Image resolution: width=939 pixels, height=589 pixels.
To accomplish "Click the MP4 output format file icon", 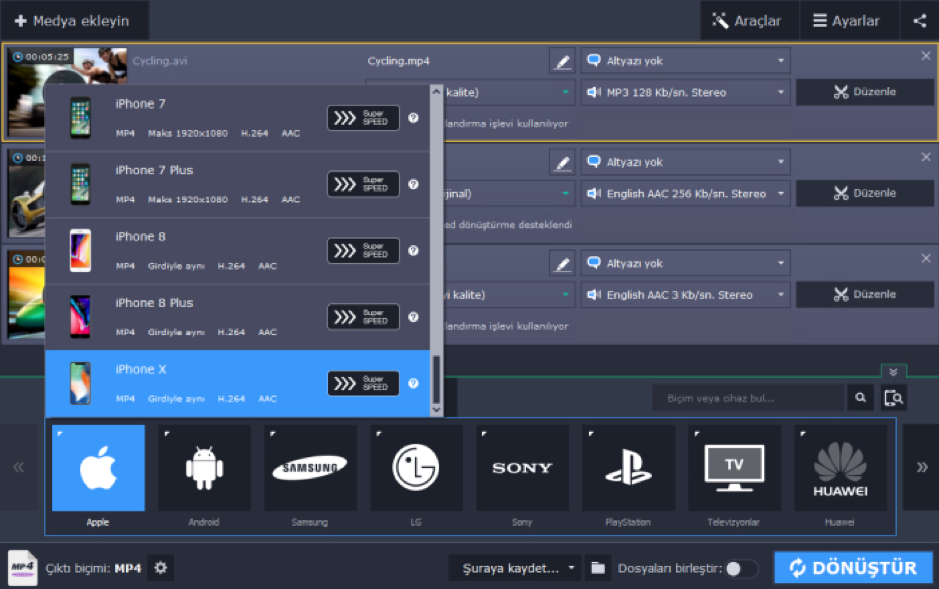I will 23,567.
